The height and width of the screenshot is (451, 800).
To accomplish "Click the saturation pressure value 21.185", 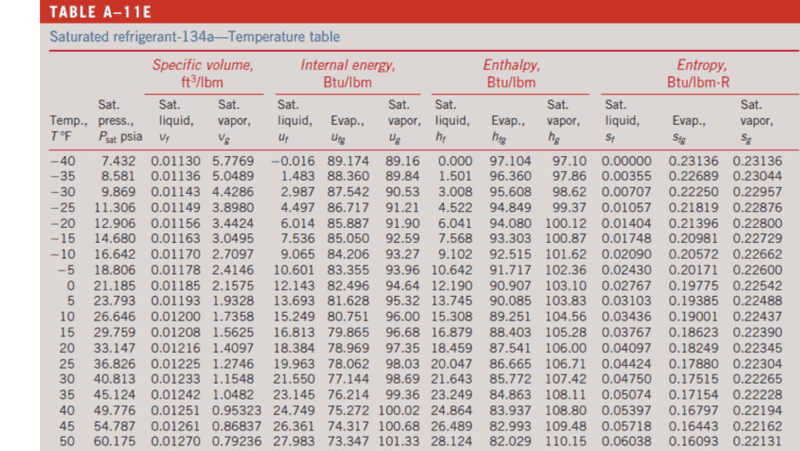I will click(112, 286).
